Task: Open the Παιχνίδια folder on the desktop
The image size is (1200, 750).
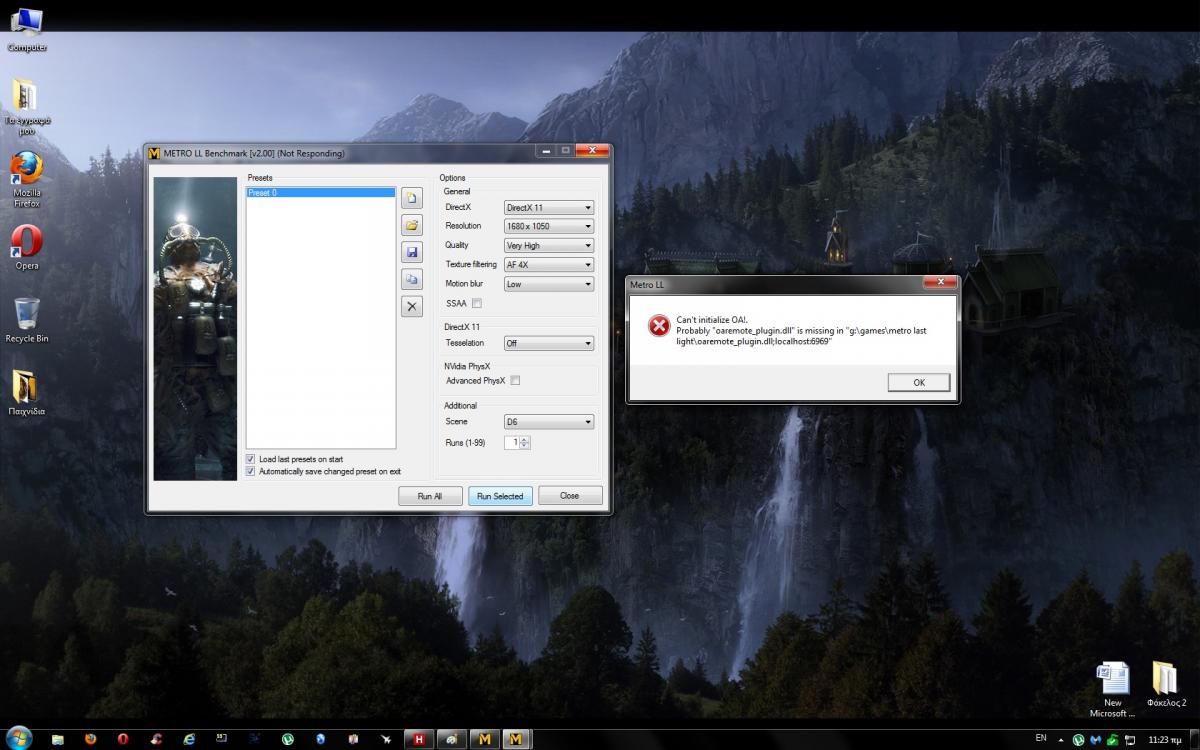Action: click(27, 392)
